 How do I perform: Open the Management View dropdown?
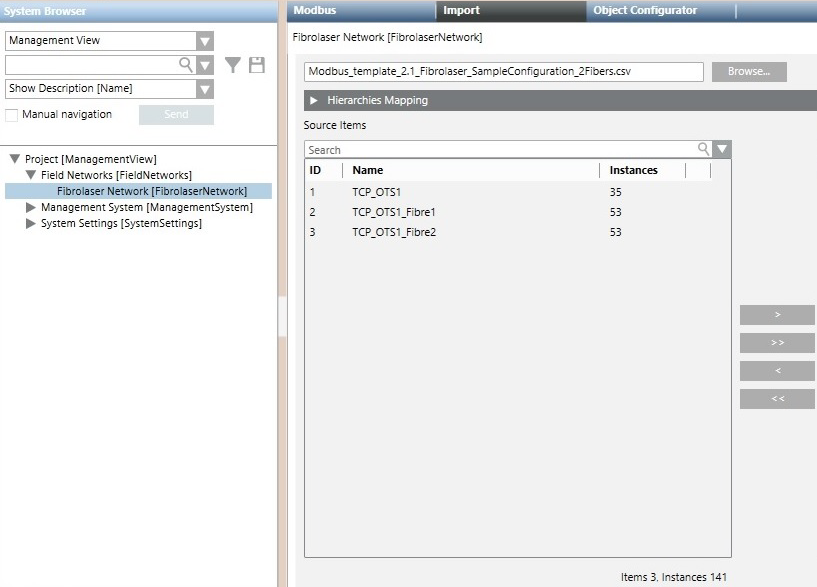coord(205,41)
